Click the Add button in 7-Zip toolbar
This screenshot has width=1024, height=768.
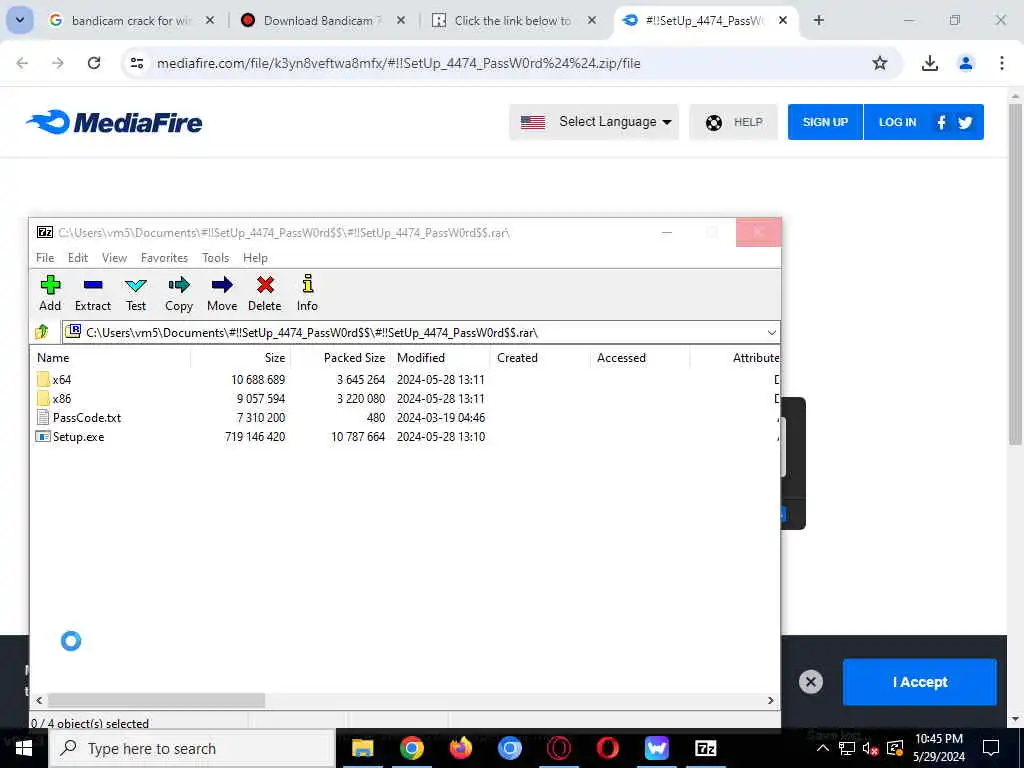pos(50,293)
